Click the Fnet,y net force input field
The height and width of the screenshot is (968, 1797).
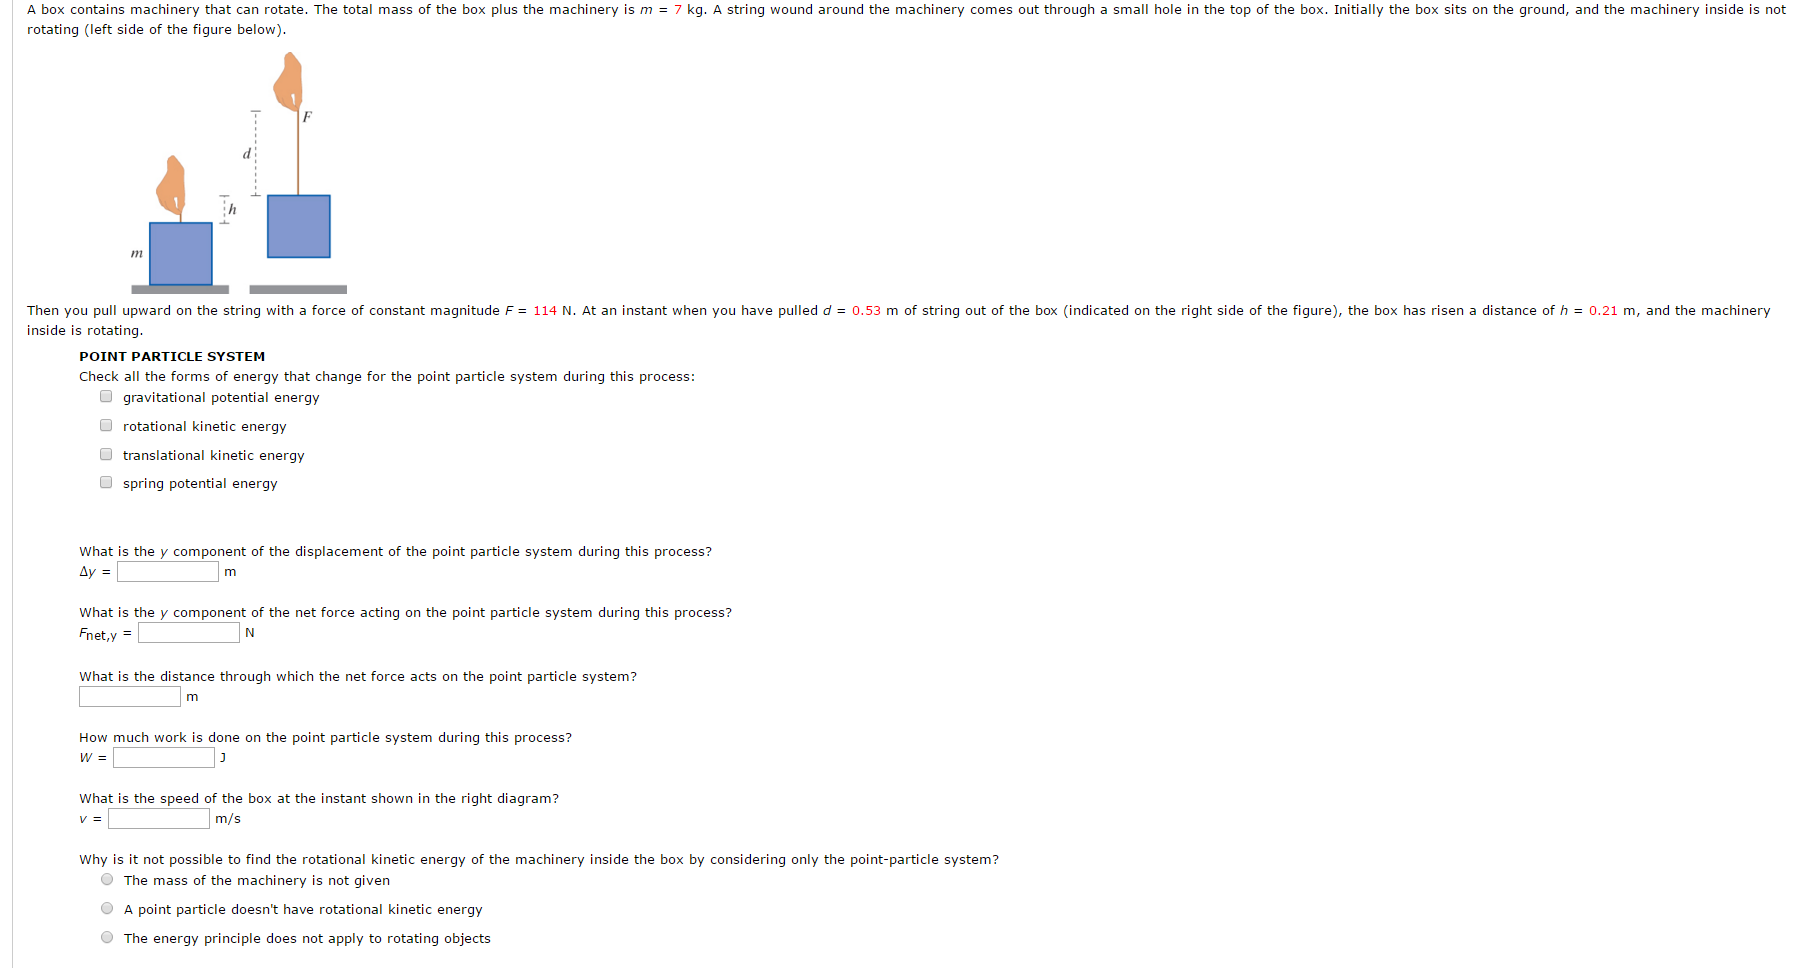tap(189, 632)
